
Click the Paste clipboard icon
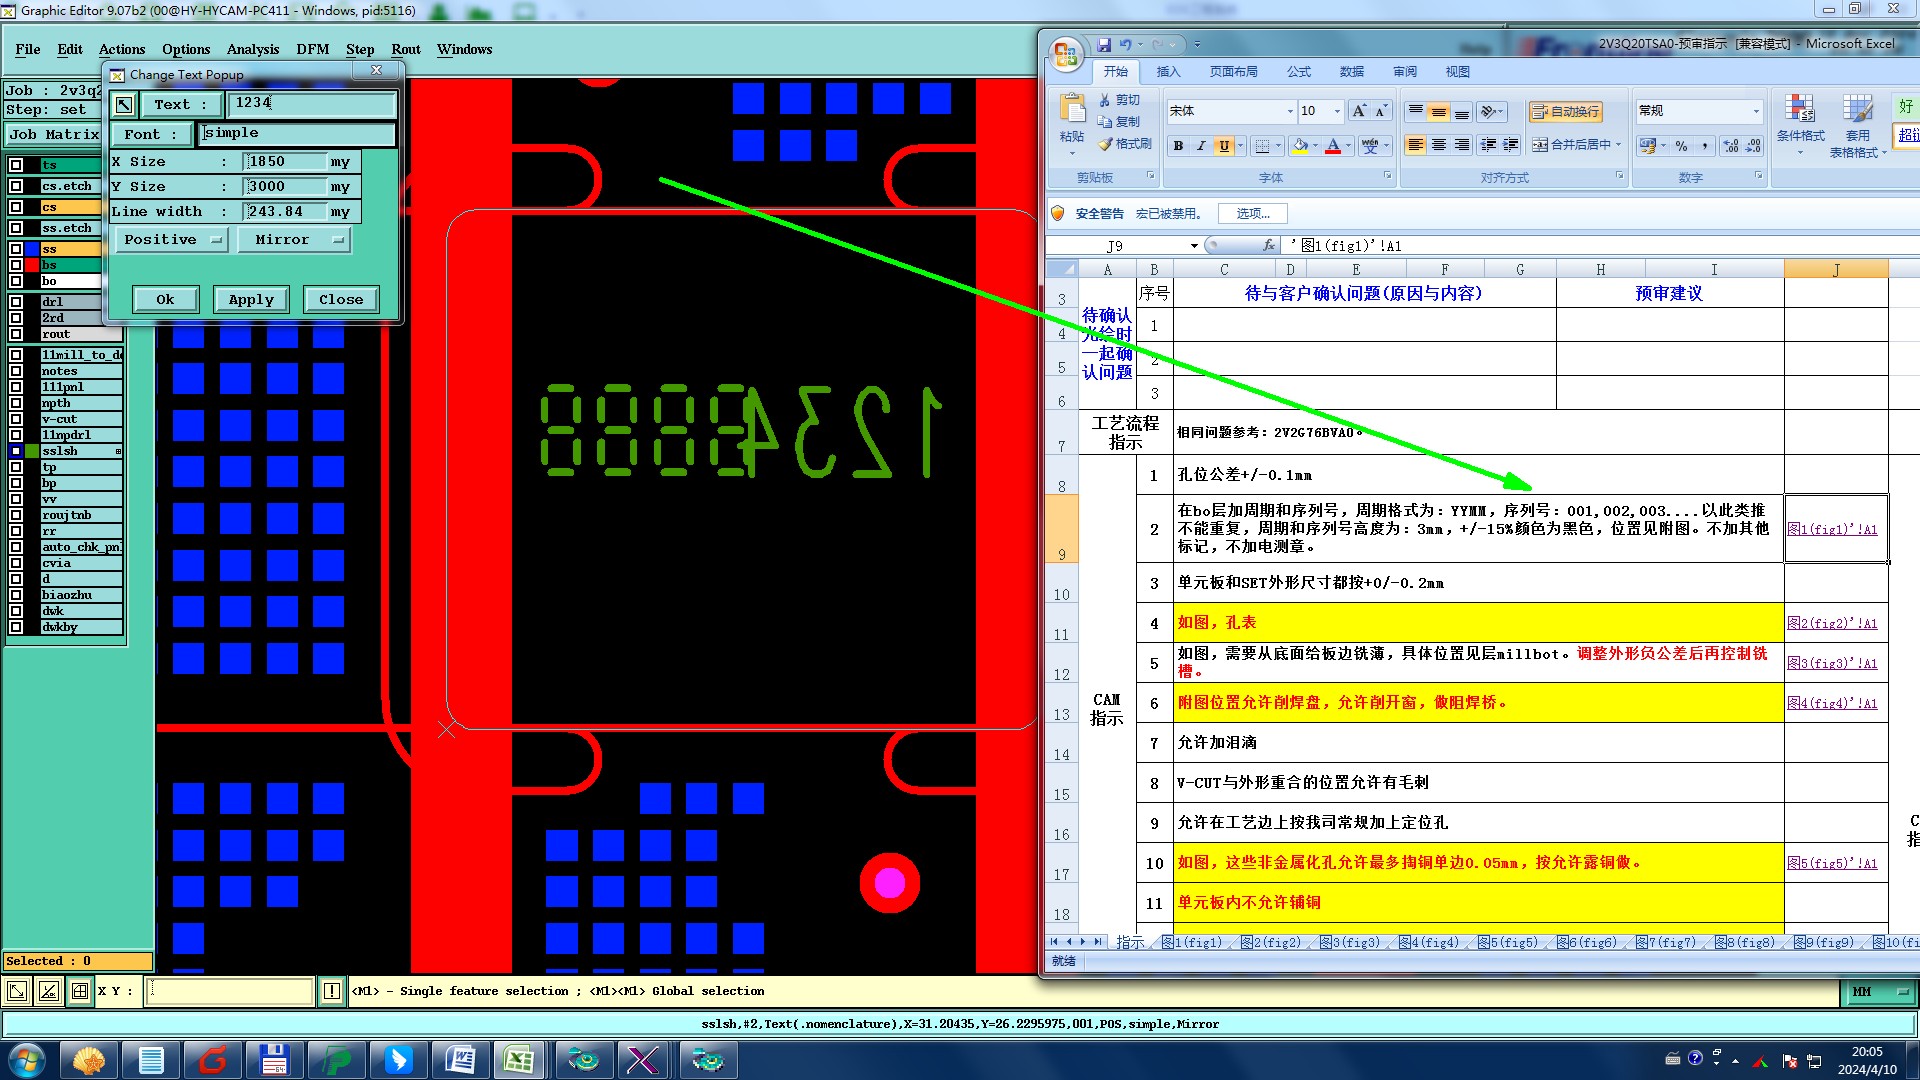pos(1072,108)
